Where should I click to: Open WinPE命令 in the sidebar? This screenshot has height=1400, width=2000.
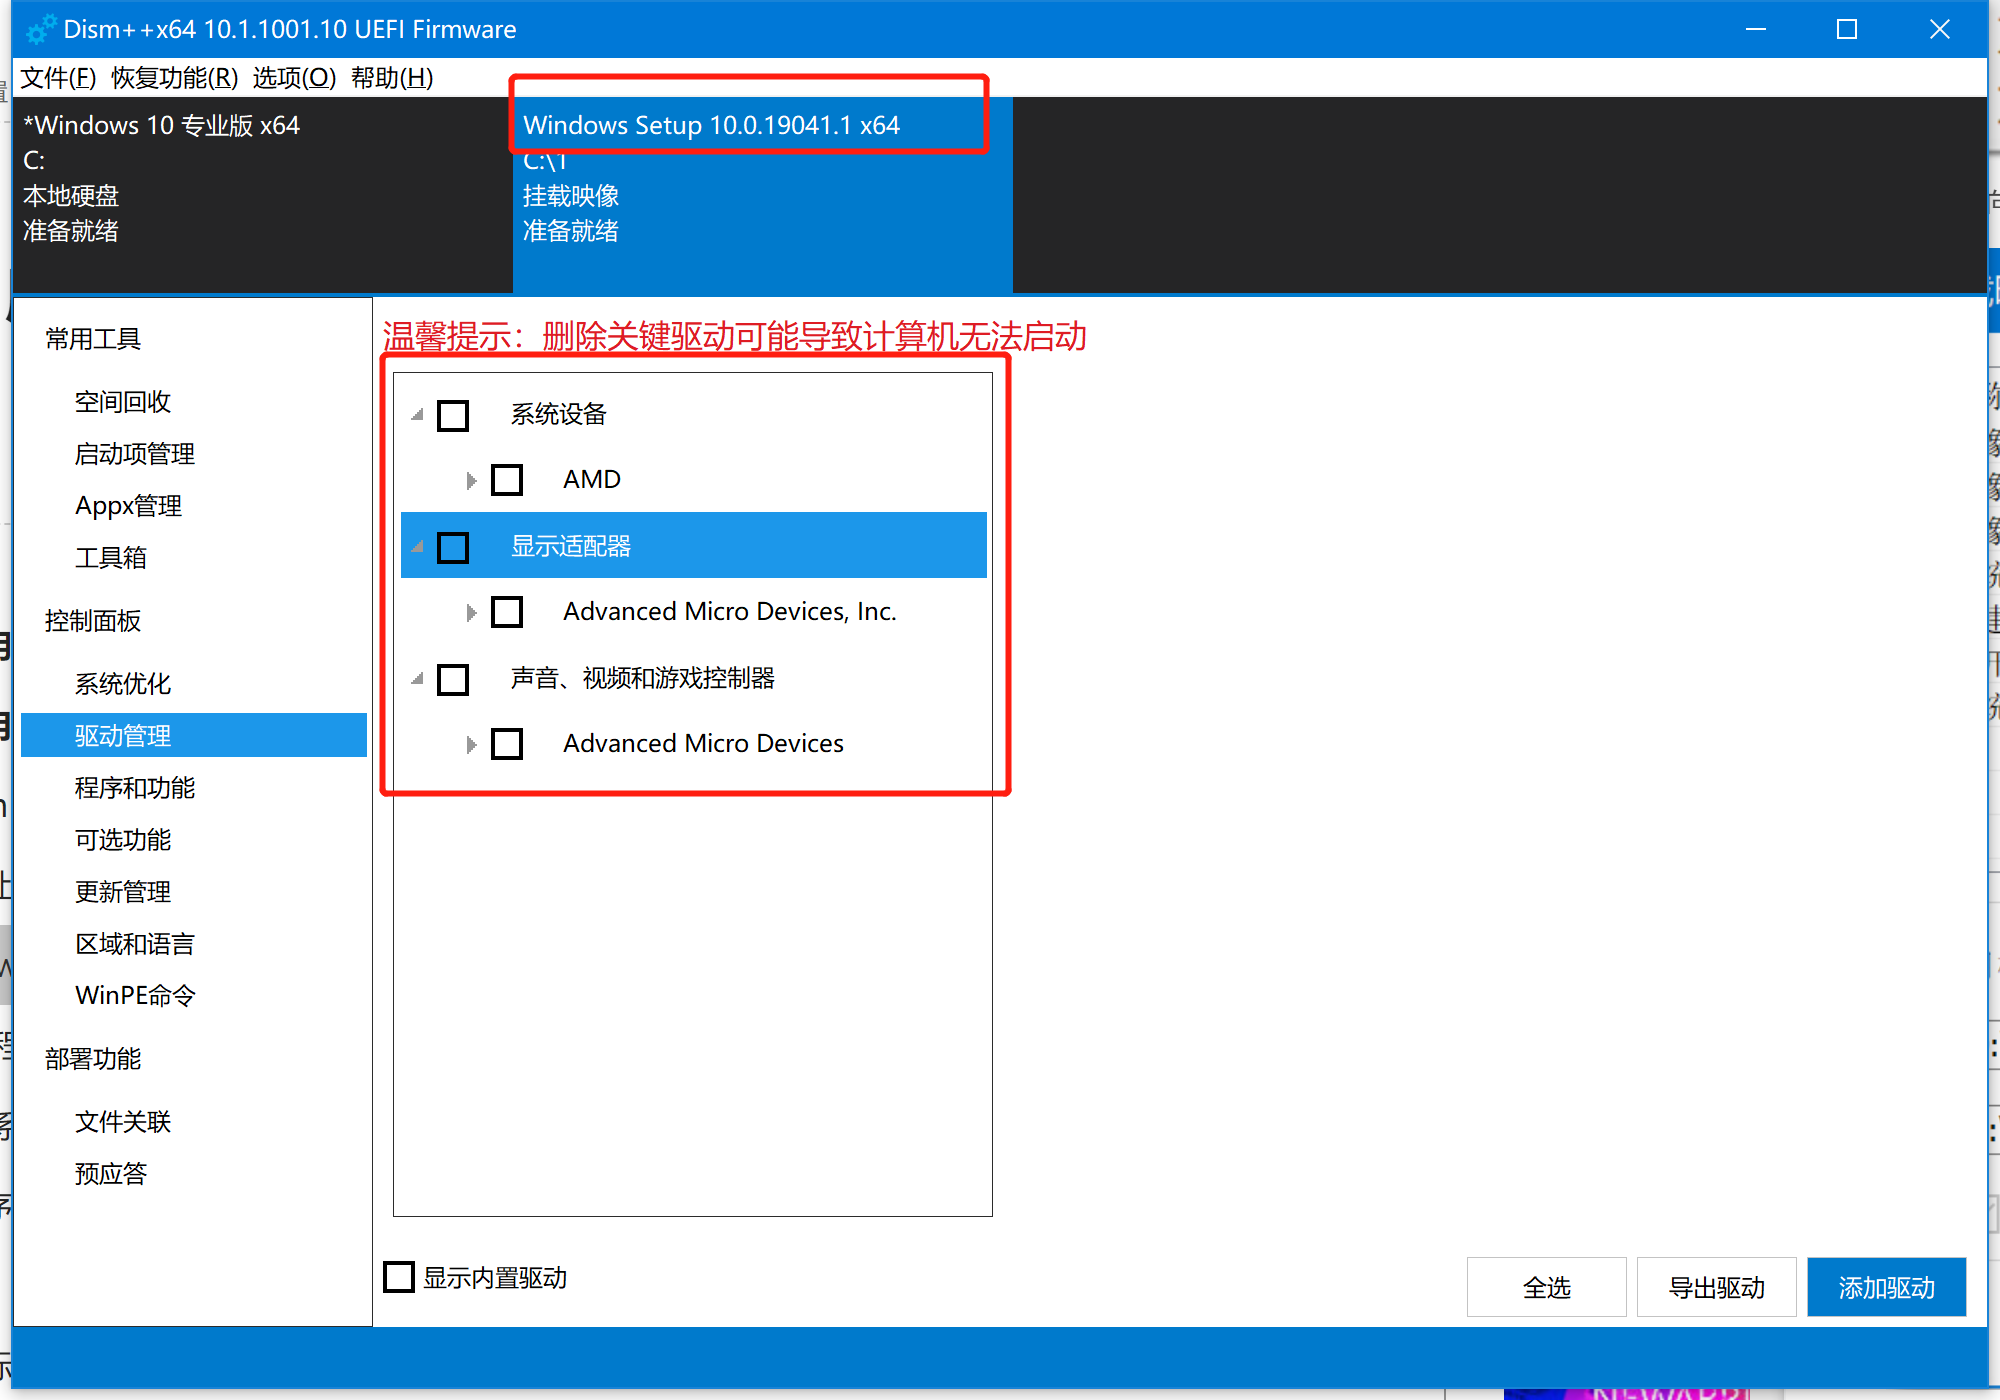click(x=135, y=996)
